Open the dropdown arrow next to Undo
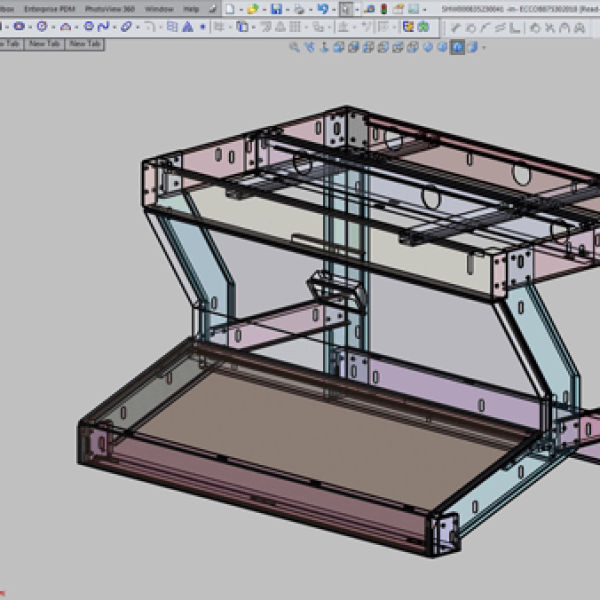600x600 pixels. [334, 9]
